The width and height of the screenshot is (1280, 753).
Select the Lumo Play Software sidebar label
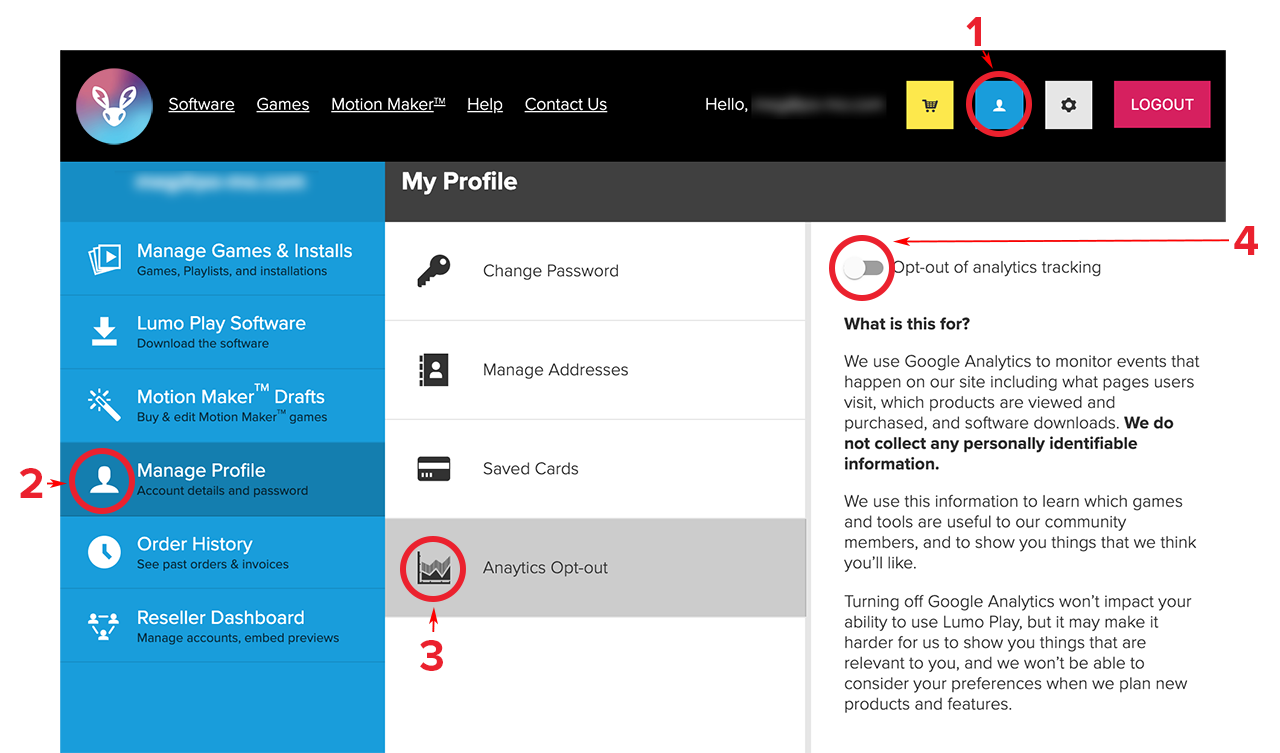click(x=221, y=323)
